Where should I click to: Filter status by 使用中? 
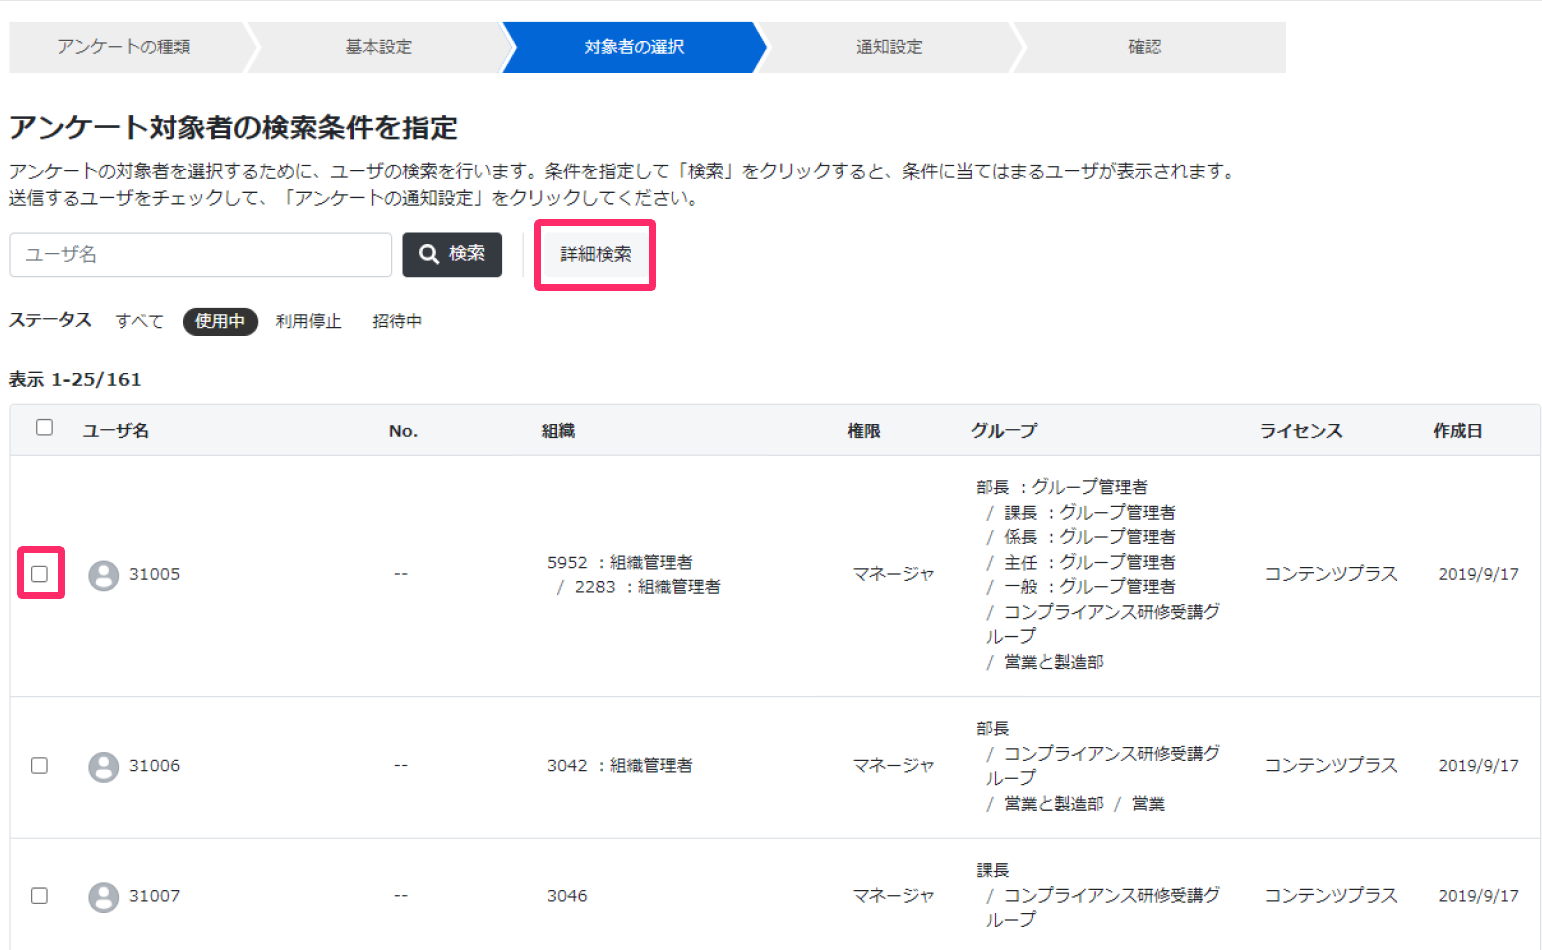click(220, 321)
